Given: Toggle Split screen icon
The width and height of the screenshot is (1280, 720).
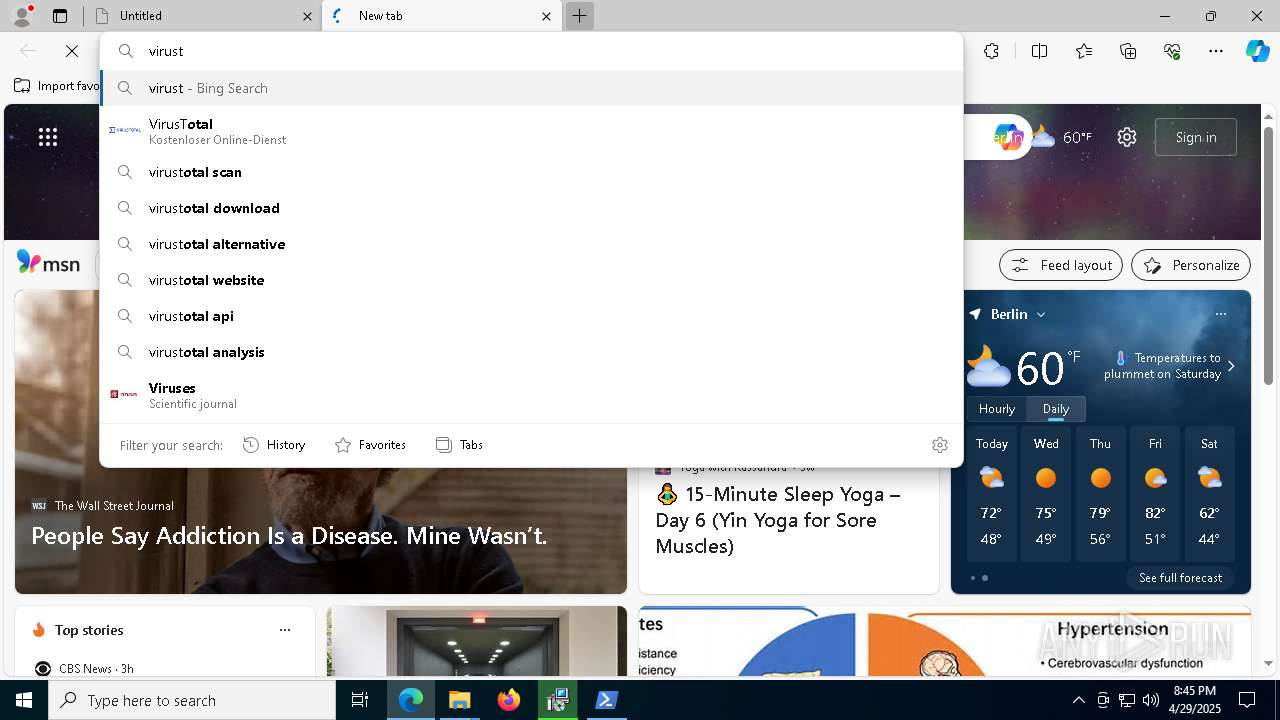Looking at the screenshot, I should (x=1039, y=51).
